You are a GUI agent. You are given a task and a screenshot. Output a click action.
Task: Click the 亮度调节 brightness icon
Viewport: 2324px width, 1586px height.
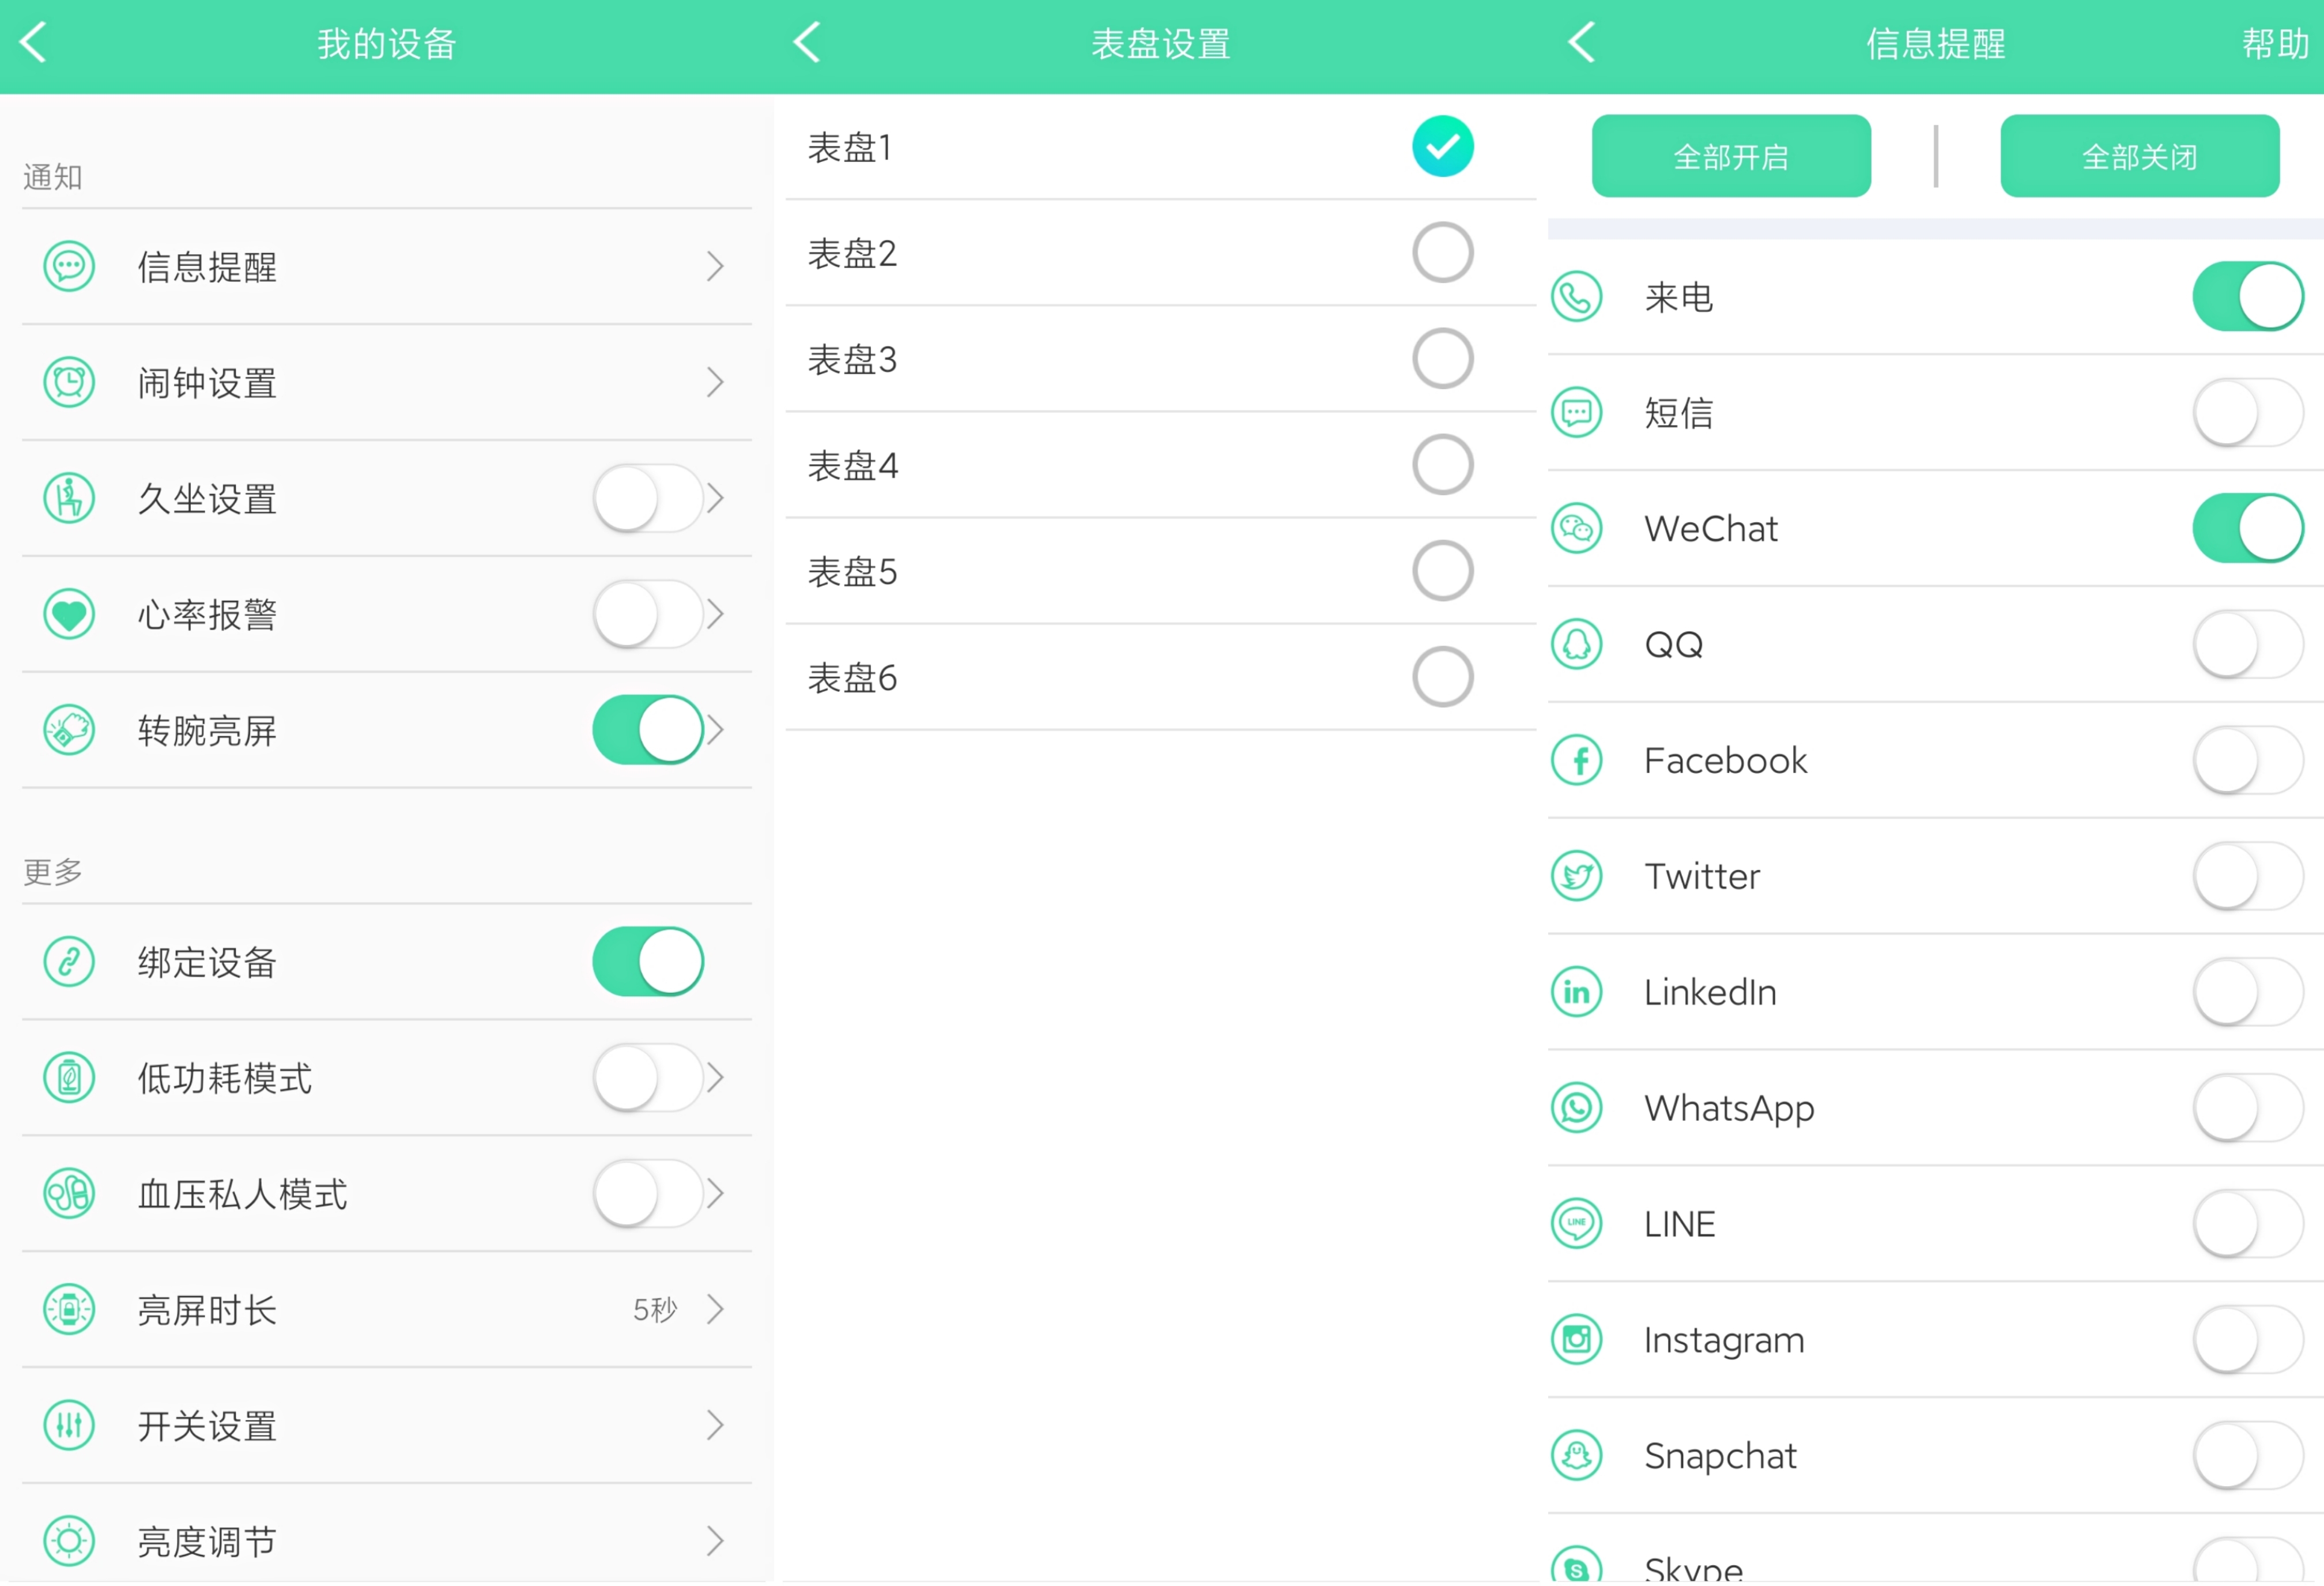pos(69,1540)
